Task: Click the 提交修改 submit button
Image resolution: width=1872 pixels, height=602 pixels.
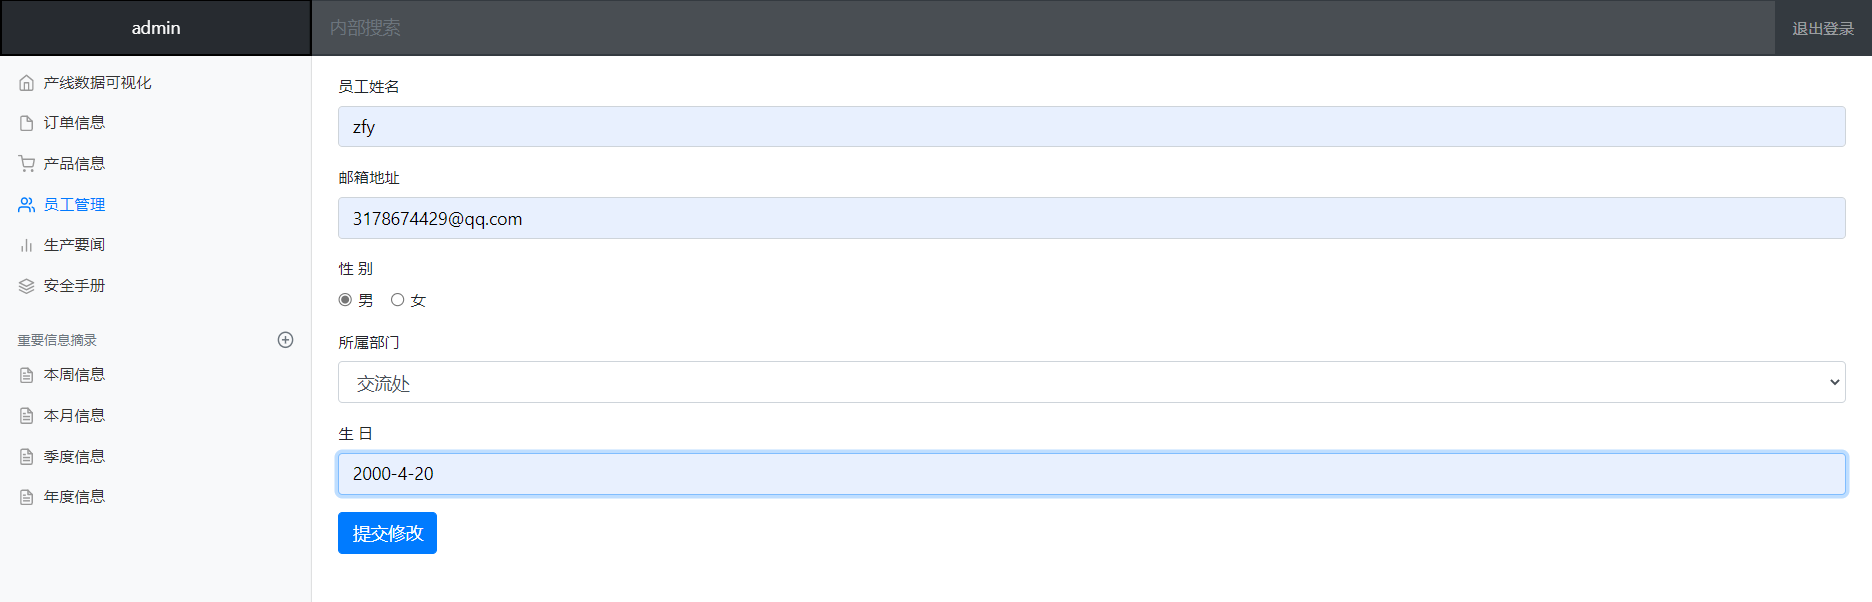Action: (387, 533)
